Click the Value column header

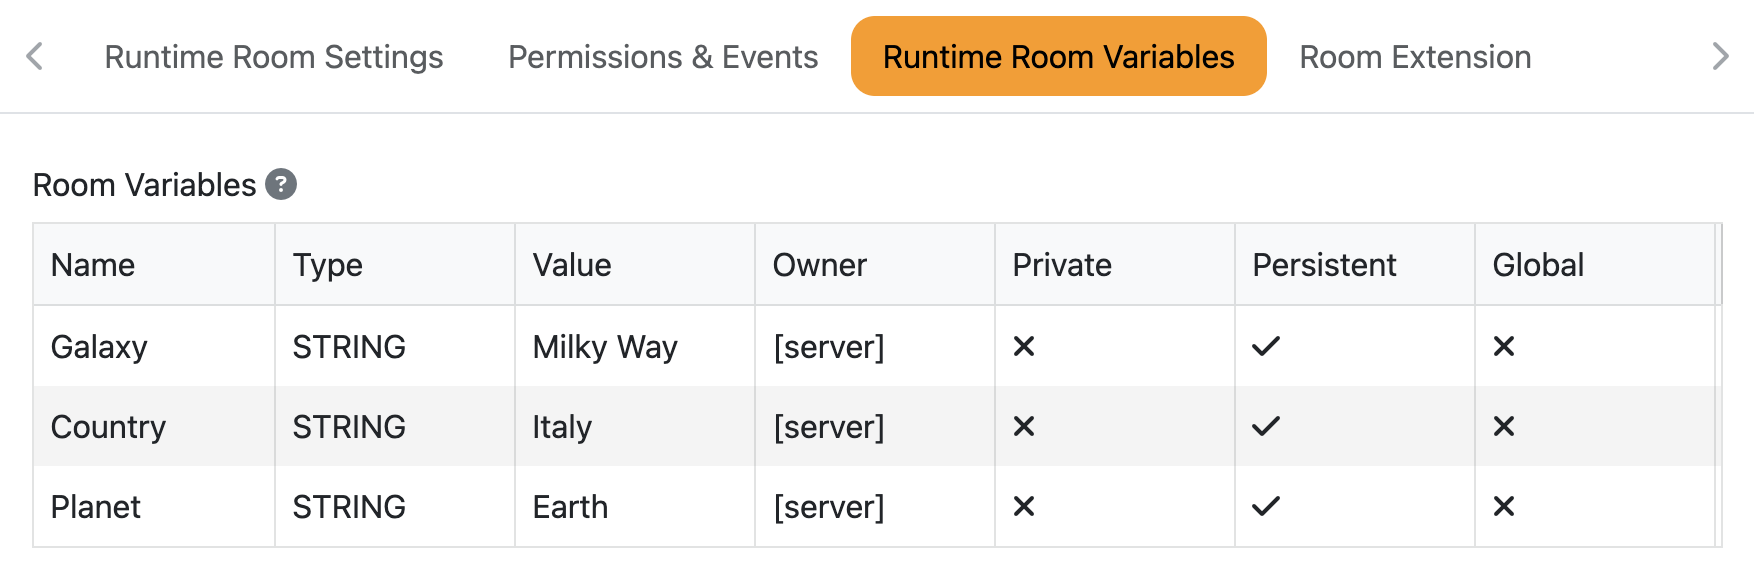(635, 265)
